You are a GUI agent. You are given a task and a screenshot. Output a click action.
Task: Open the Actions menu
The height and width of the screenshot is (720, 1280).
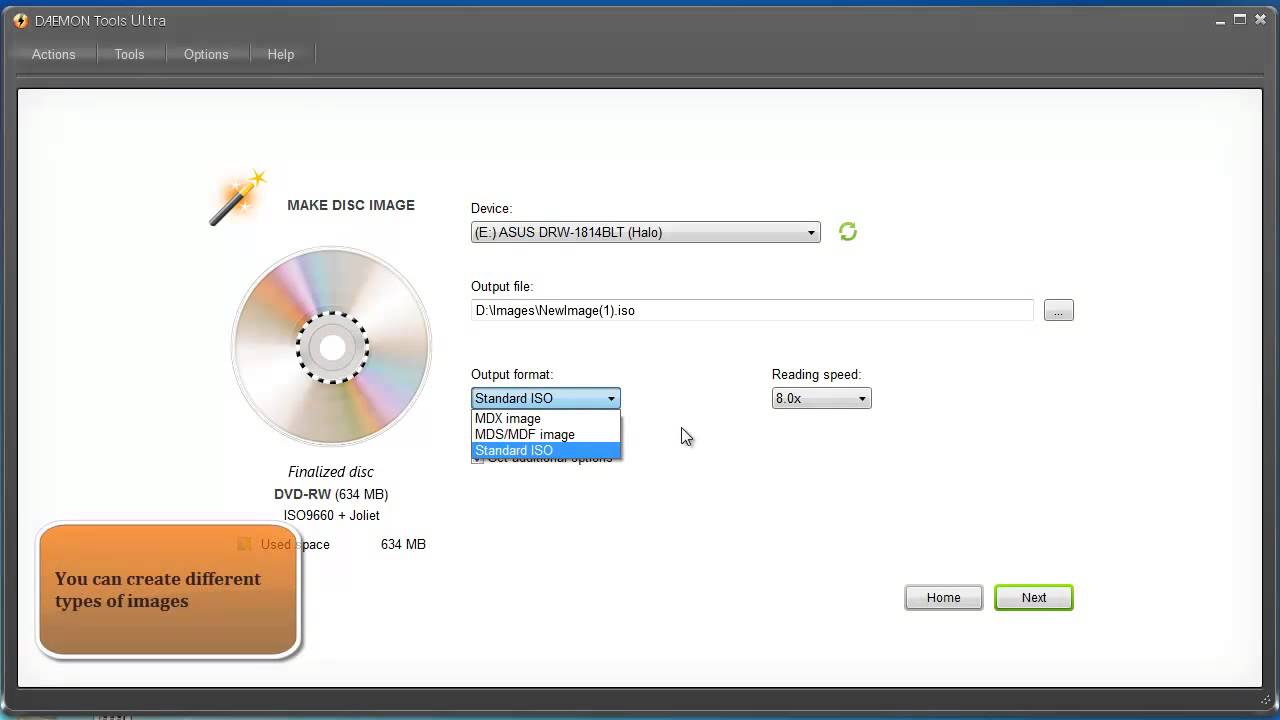[53, 54]
